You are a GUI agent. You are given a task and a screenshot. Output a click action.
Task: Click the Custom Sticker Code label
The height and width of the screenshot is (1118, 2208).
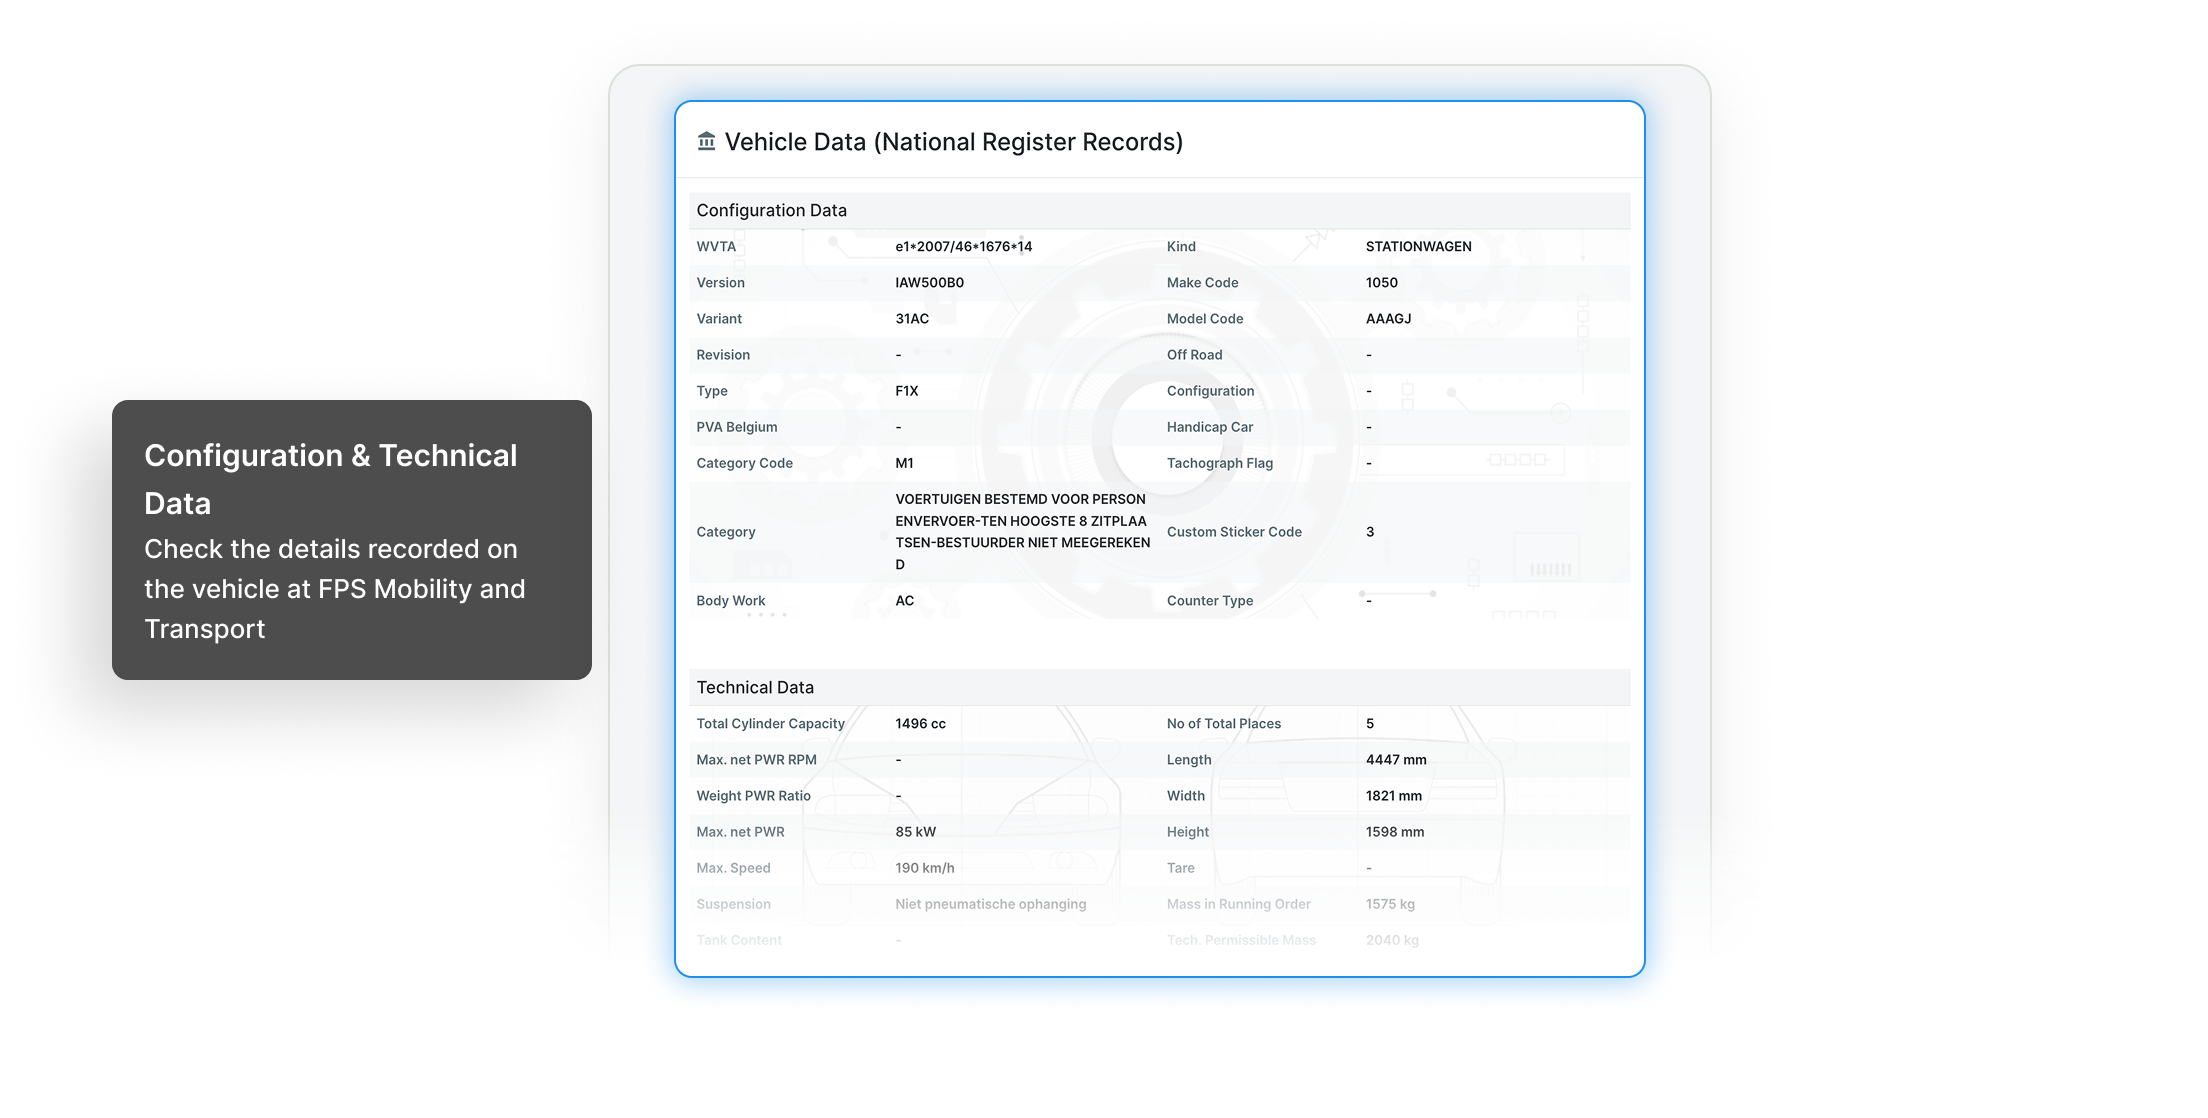(1234, 532)
